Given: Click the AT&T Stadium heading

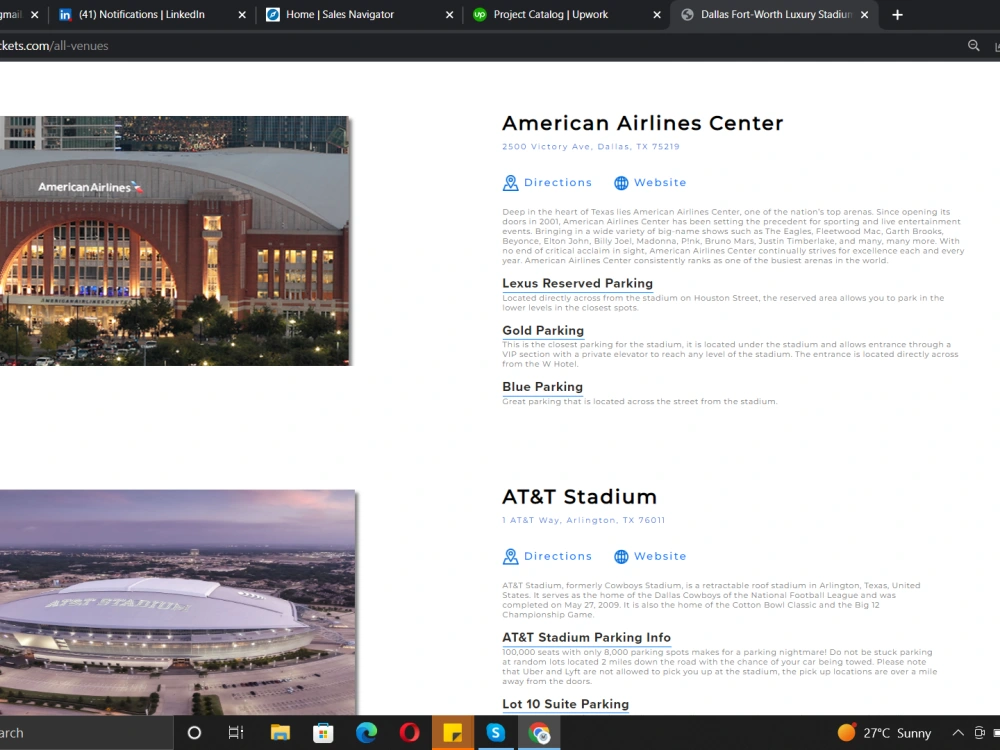Looking at the screenshot, I should tap(579, 497).
